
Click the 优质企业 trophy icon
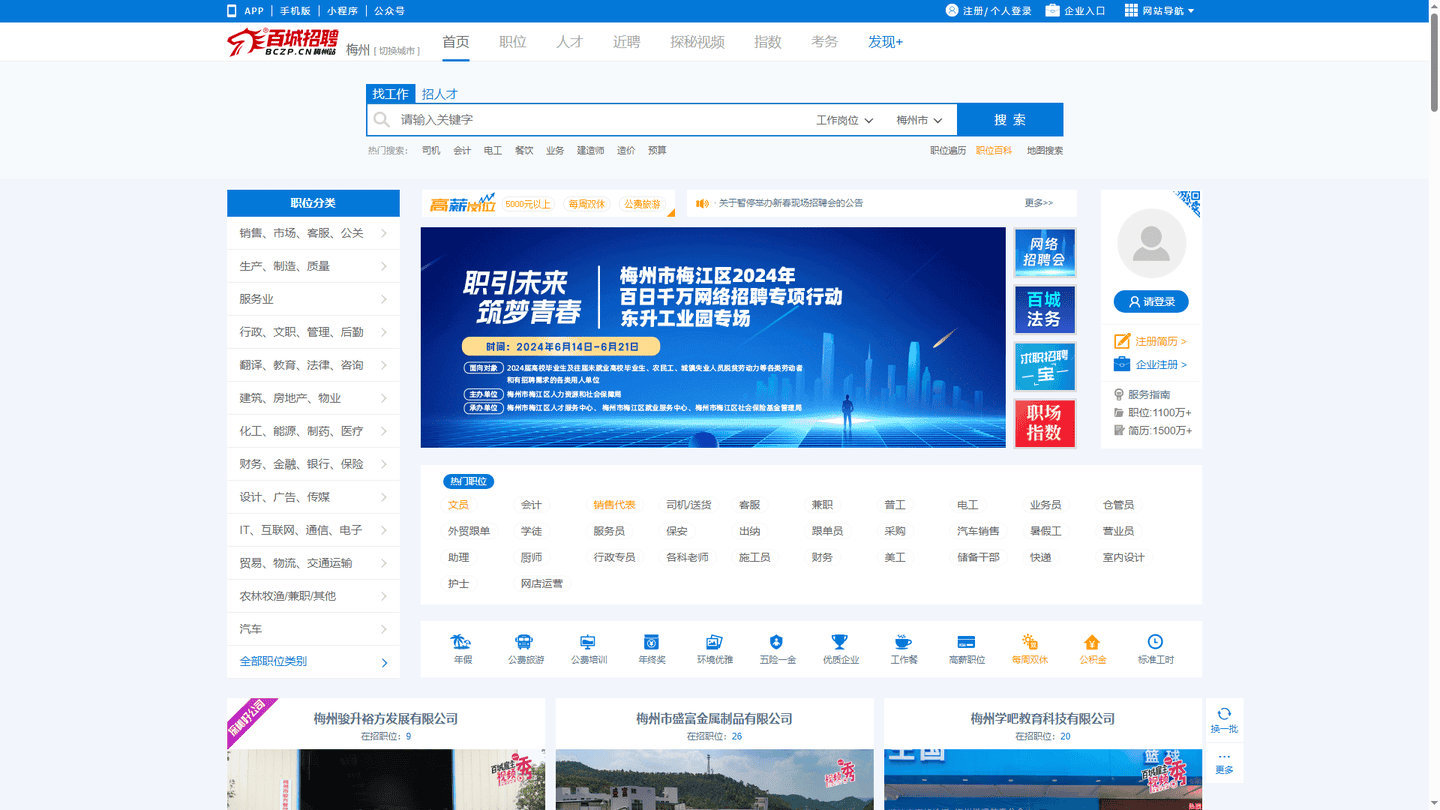(840, 642)
